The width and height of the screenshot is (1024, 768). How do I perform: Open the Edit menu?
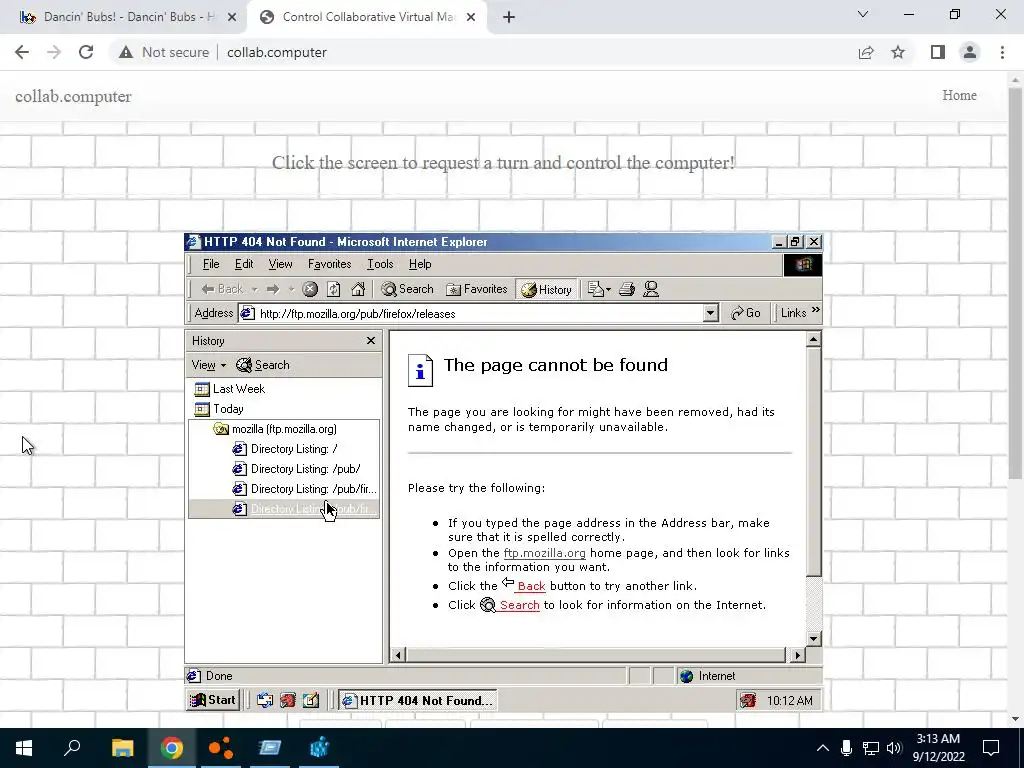pos(244,264)
